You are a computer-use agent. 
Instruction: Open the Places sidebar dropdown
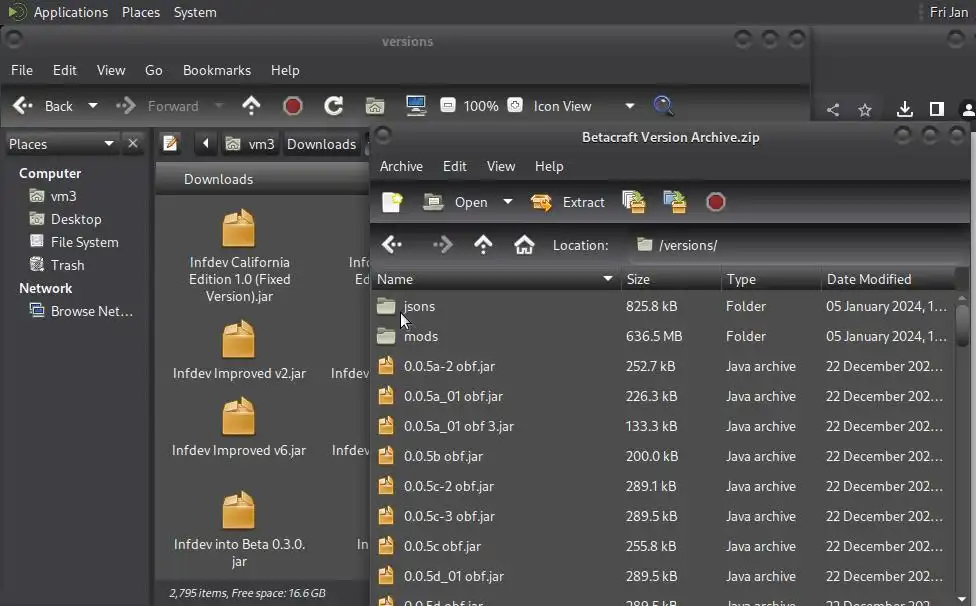[x=61, y=144]
